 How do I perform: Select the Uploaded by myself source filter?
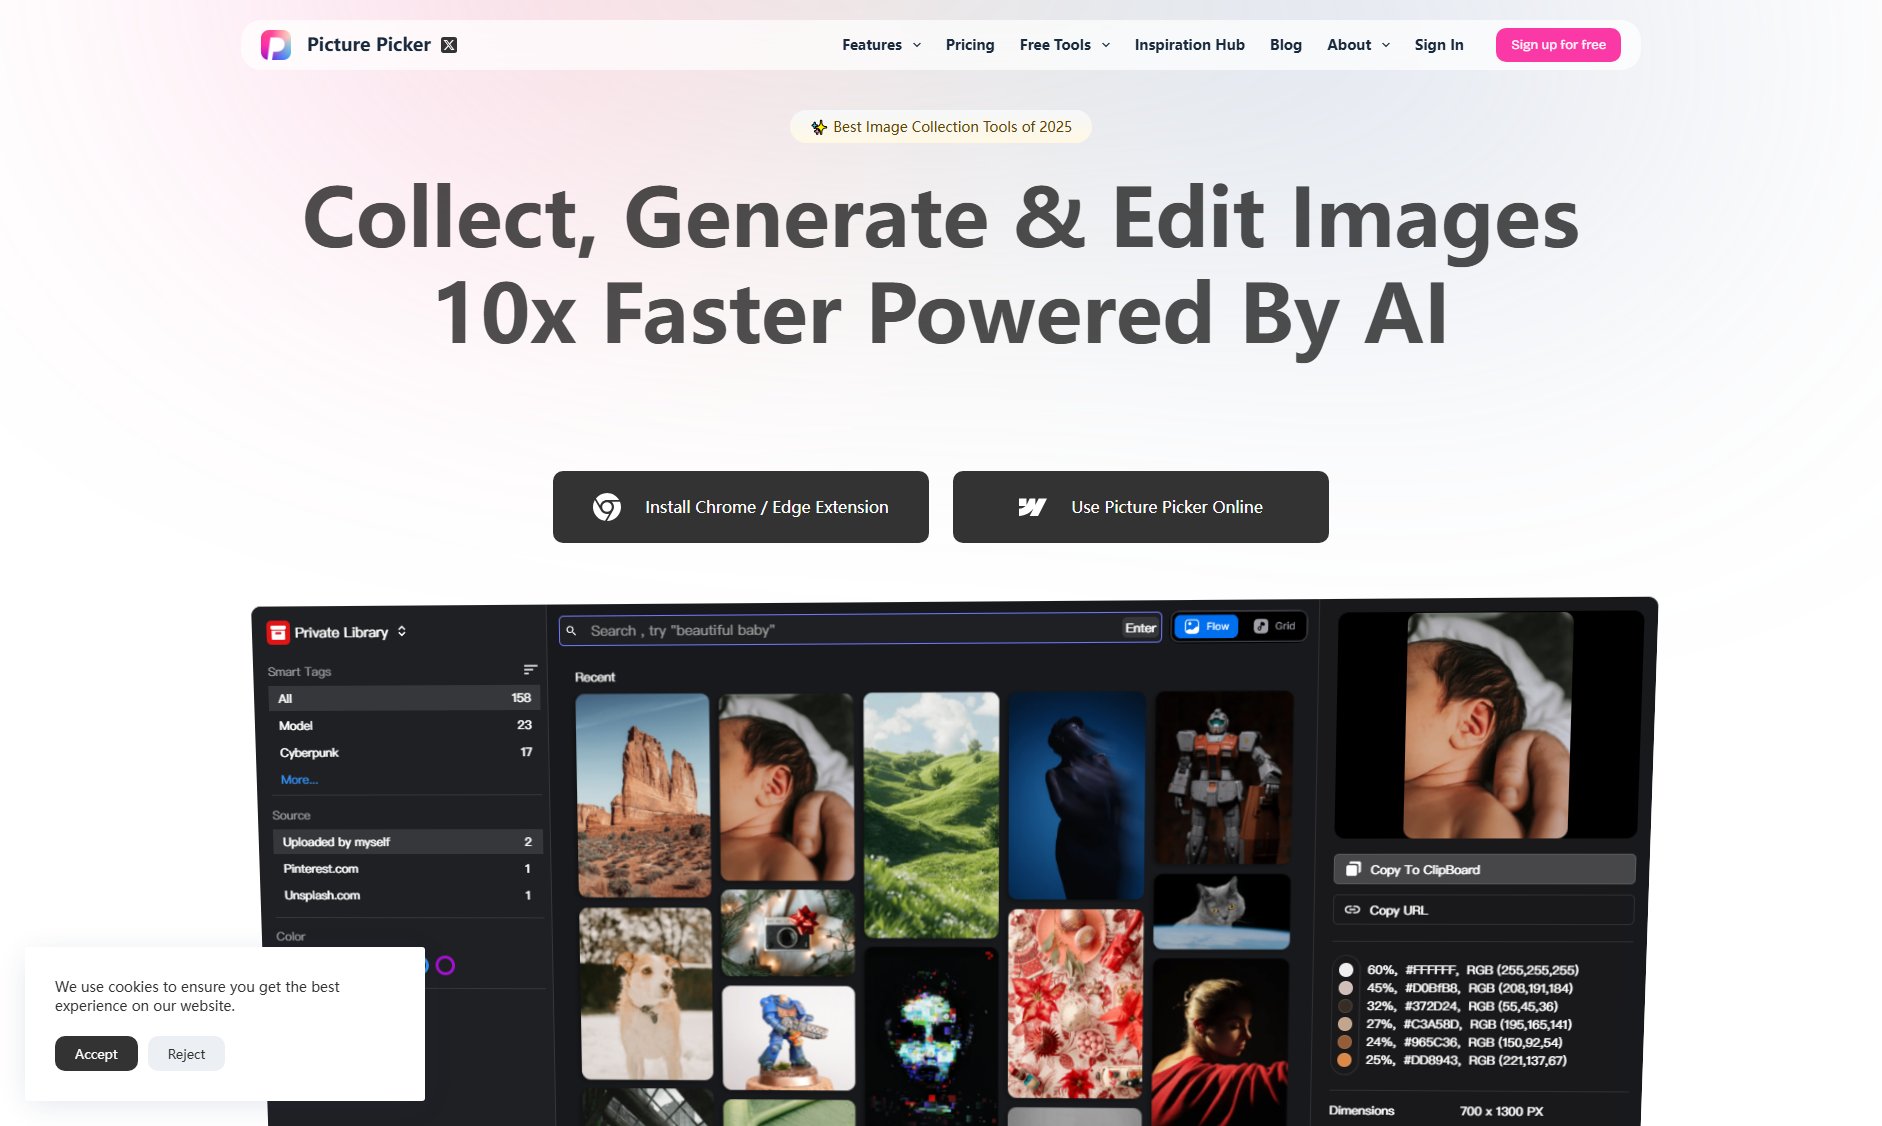point(336,841)
